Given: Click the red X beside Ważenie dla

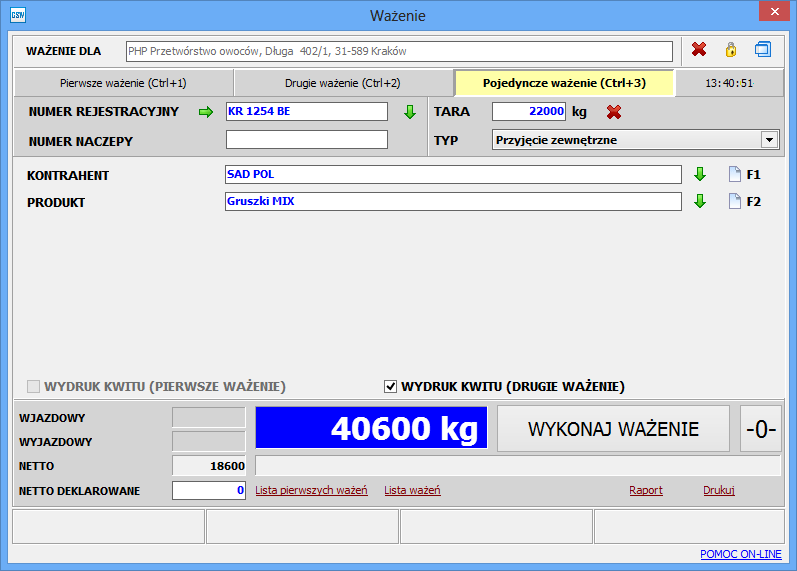Looking at the screenshot, I should [699, 50].
